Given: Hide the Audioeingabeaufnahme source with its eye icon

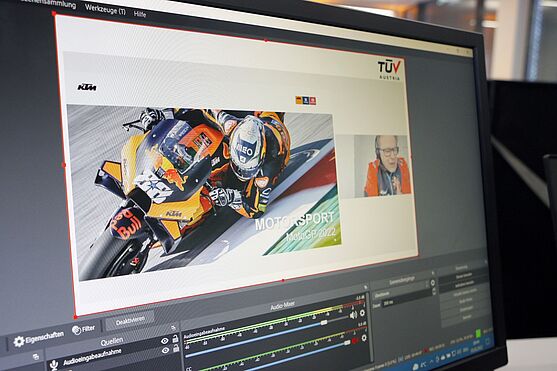Looking at the screenshot, I should [x=165, y=350].
